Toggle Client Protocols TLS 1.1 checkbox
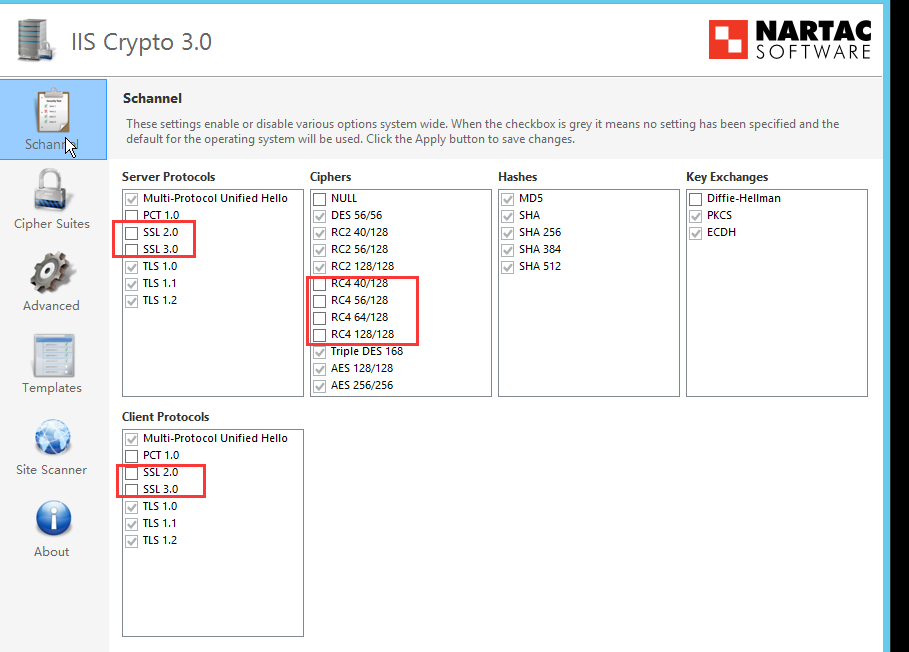The image size is (909, 652). pyautogui.click(x=132, y=524)
